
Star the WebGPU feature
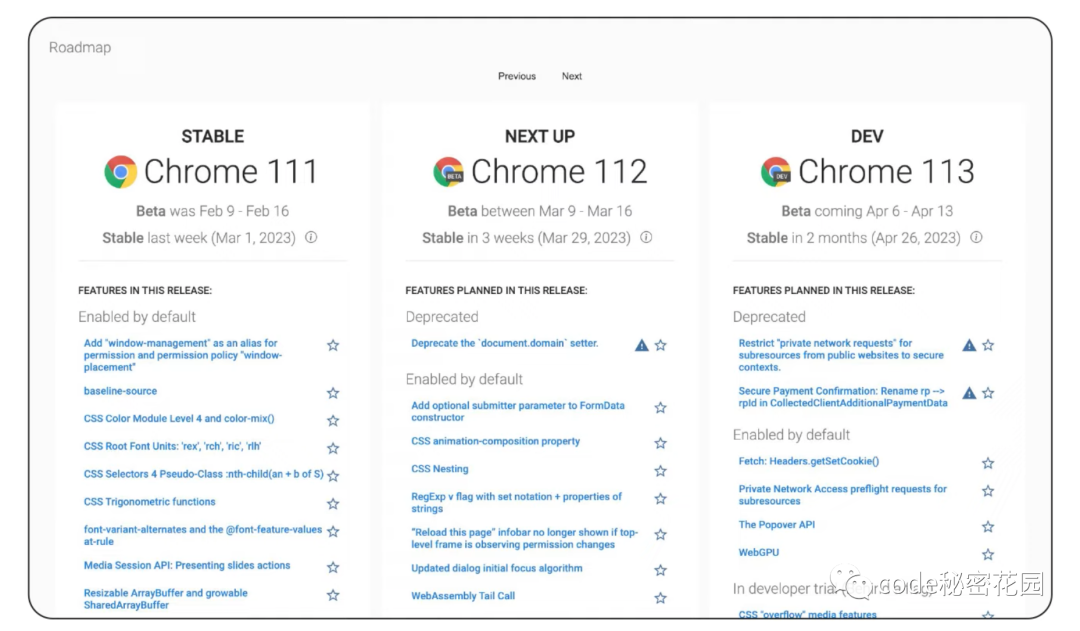(x=988, y=554)
